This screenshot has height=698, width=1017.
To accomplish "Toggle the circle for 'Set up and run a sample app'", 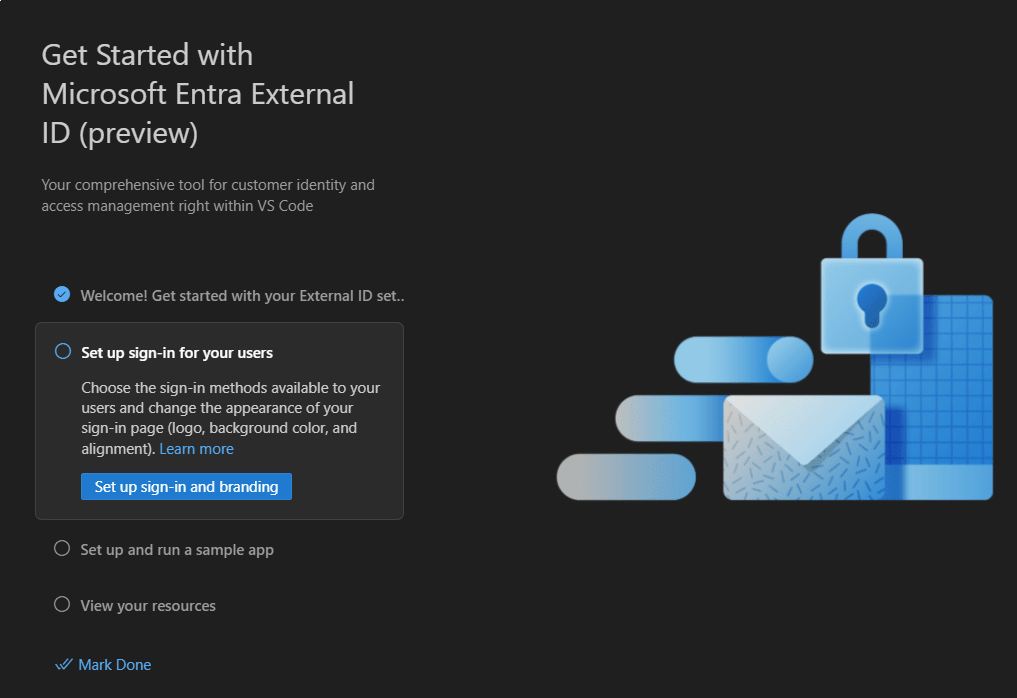I will [62, 549].
